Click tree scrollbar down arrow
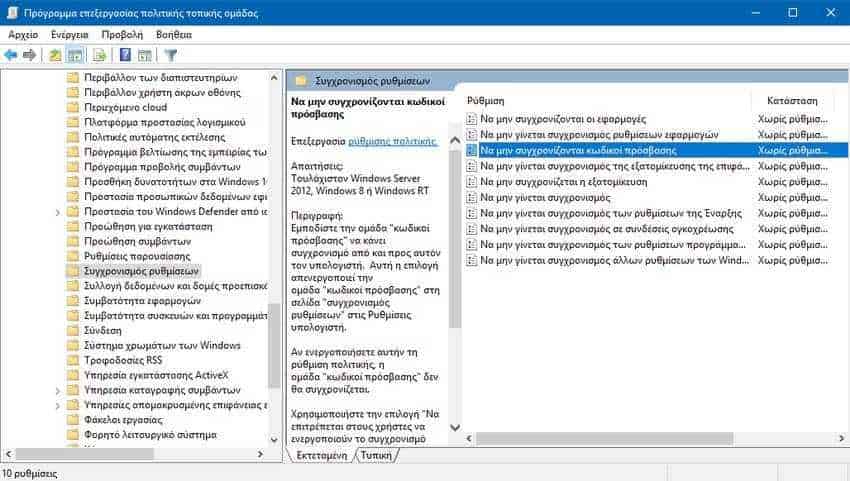The width and height of the screenshot is (850, 481). pyautogui.click(x=274, y=440)
